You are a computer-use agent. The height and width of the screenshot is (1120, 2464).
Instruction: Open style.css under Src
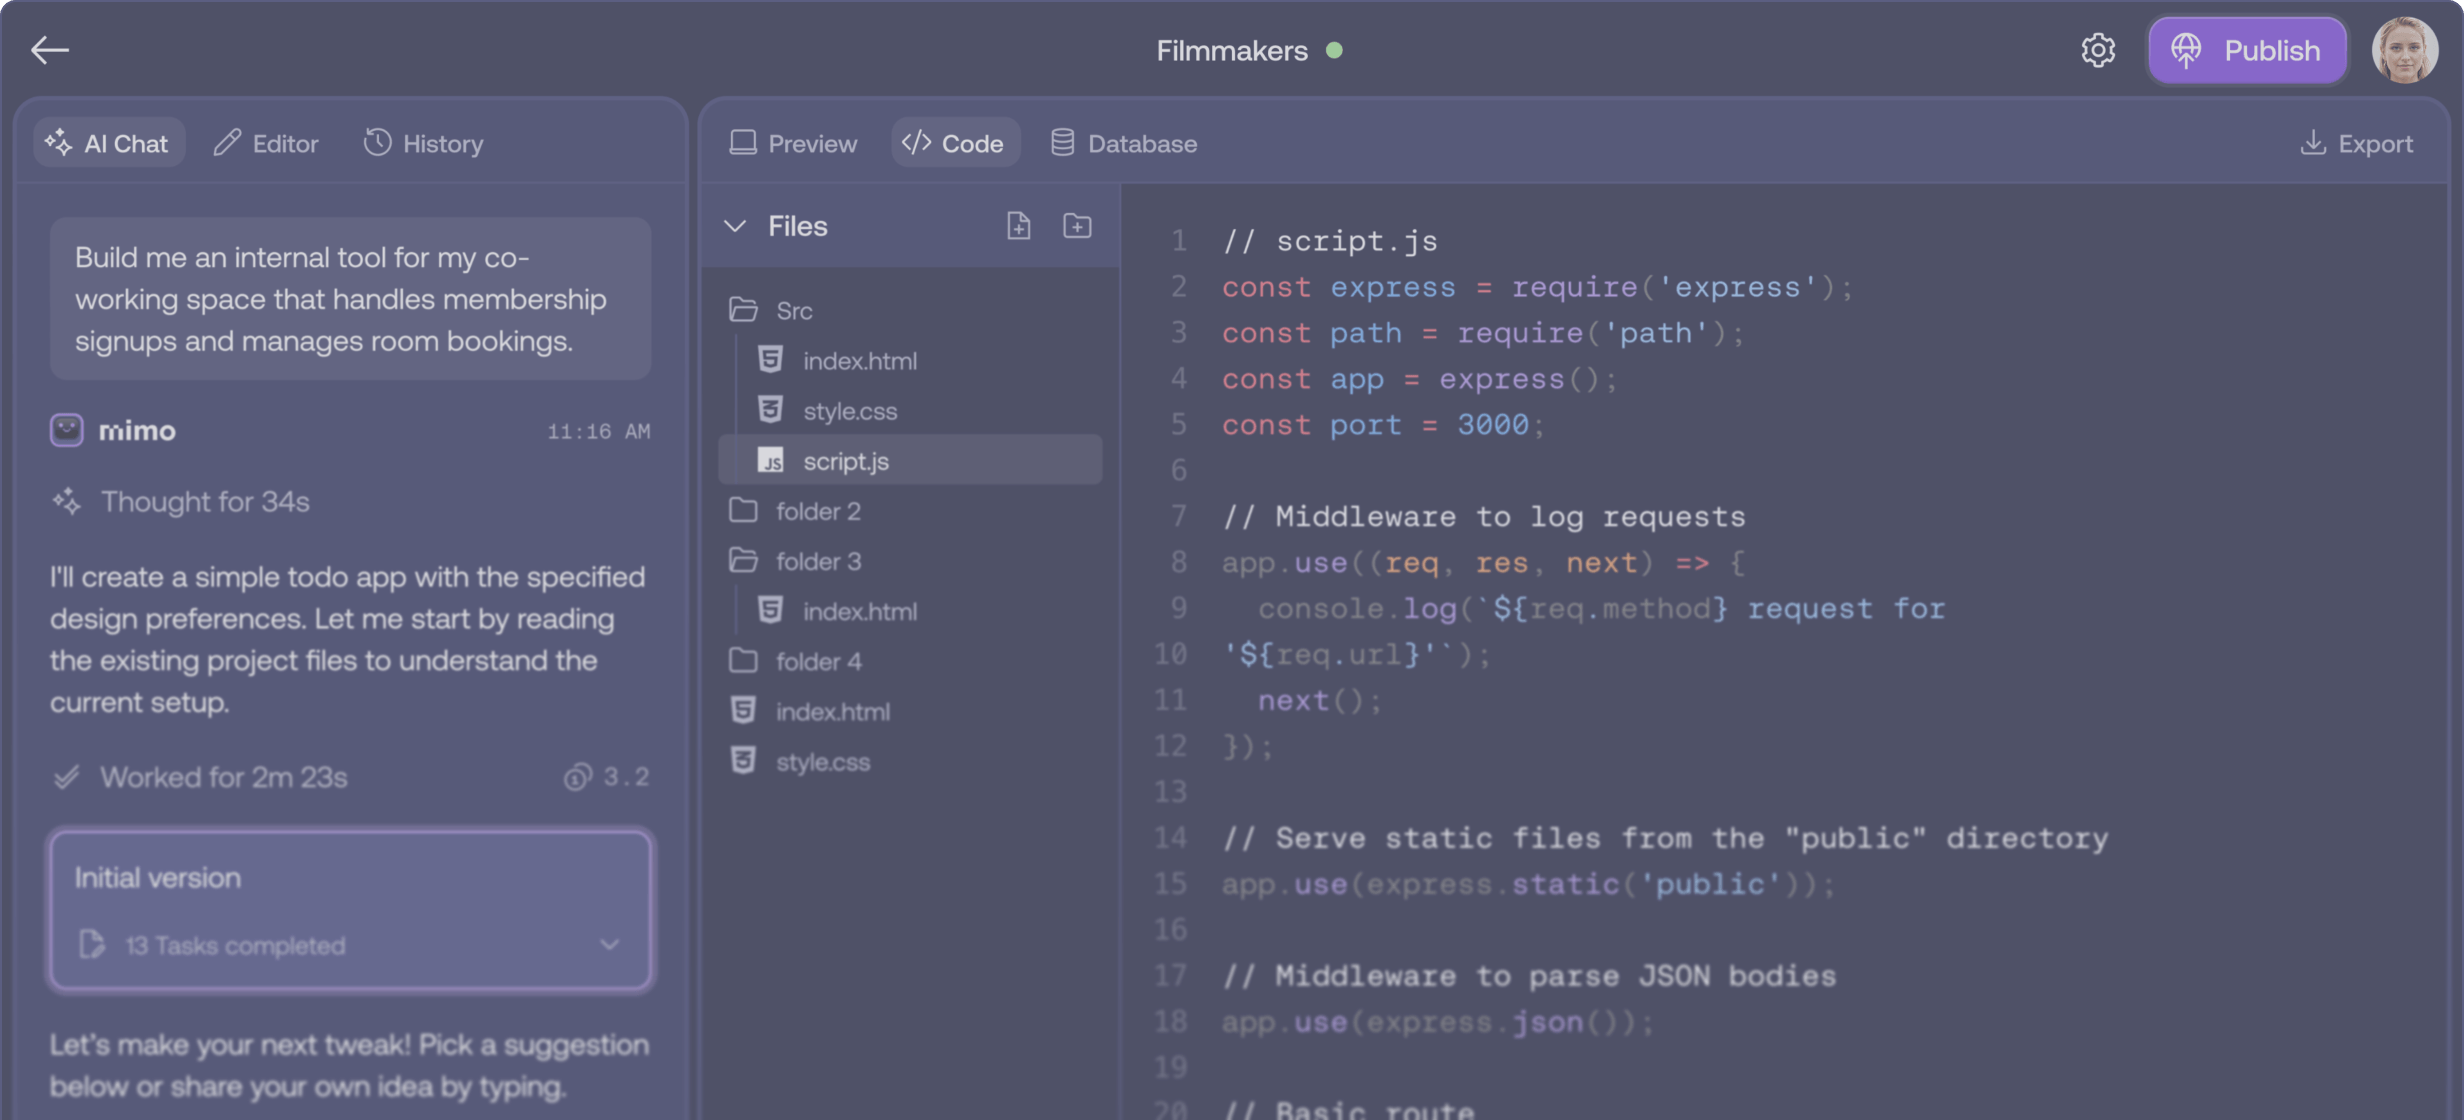851,411
